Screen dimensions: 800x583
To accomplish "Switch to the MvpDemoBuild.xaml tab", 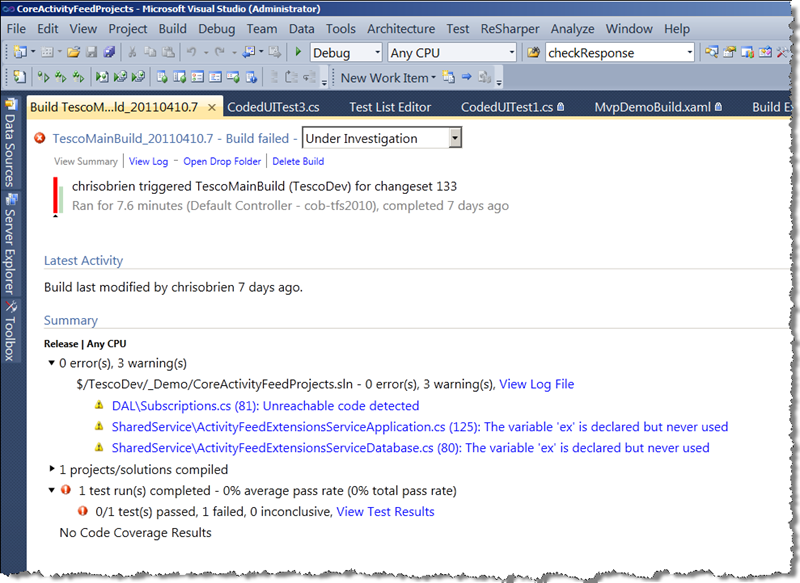I will 658,107.
